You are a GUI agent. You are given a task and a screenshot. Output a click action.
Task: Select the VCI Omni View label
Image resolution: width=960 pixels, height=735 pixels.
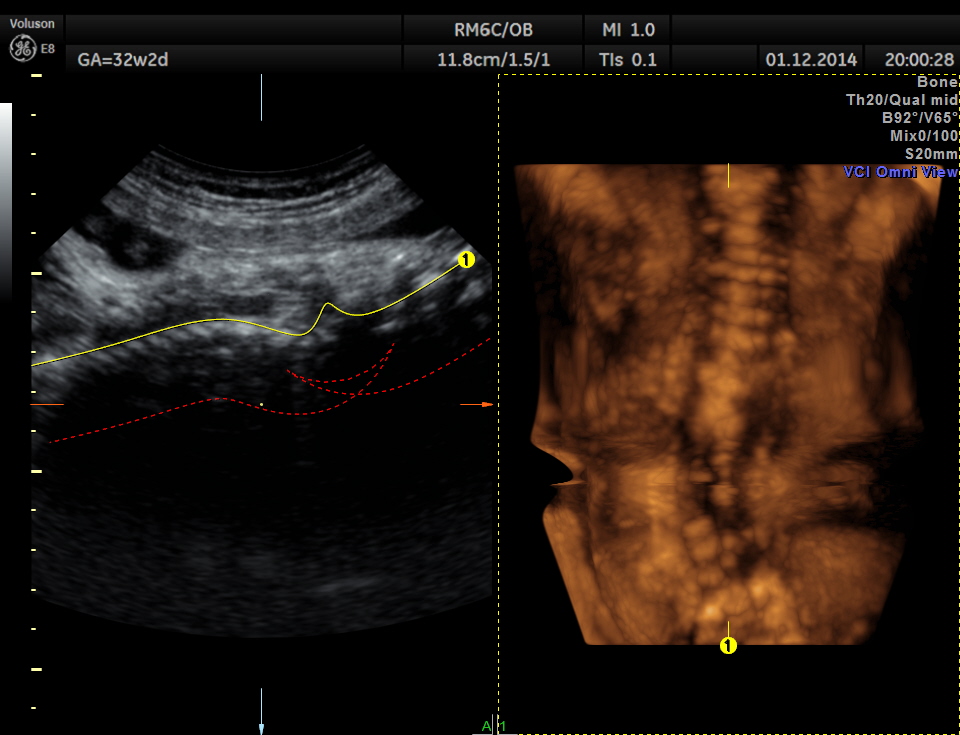(x=900, y=172)
